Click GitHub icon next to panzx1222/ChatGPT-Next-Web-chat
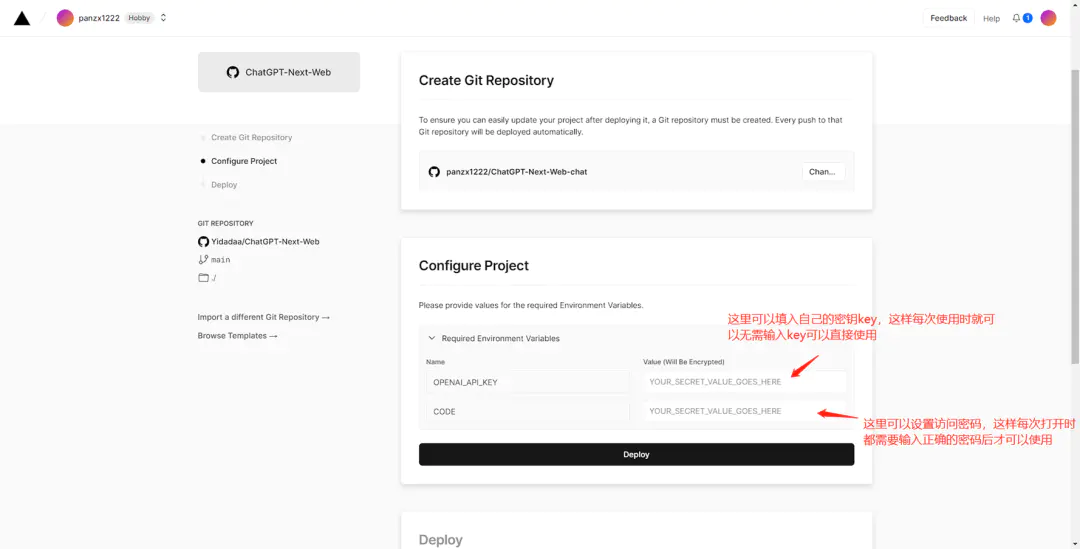Viewport: 1080px width, 549px height. [x=434, y=172]
